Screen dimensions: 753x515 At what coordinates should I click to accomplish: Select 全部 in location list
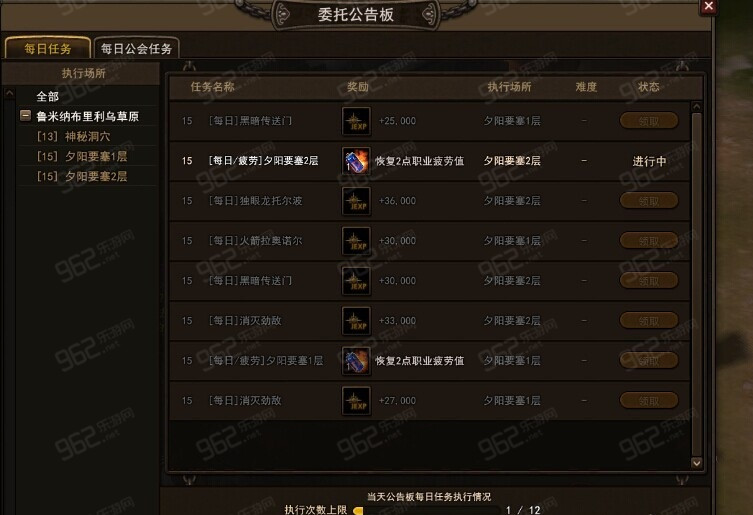click(48, 97)
